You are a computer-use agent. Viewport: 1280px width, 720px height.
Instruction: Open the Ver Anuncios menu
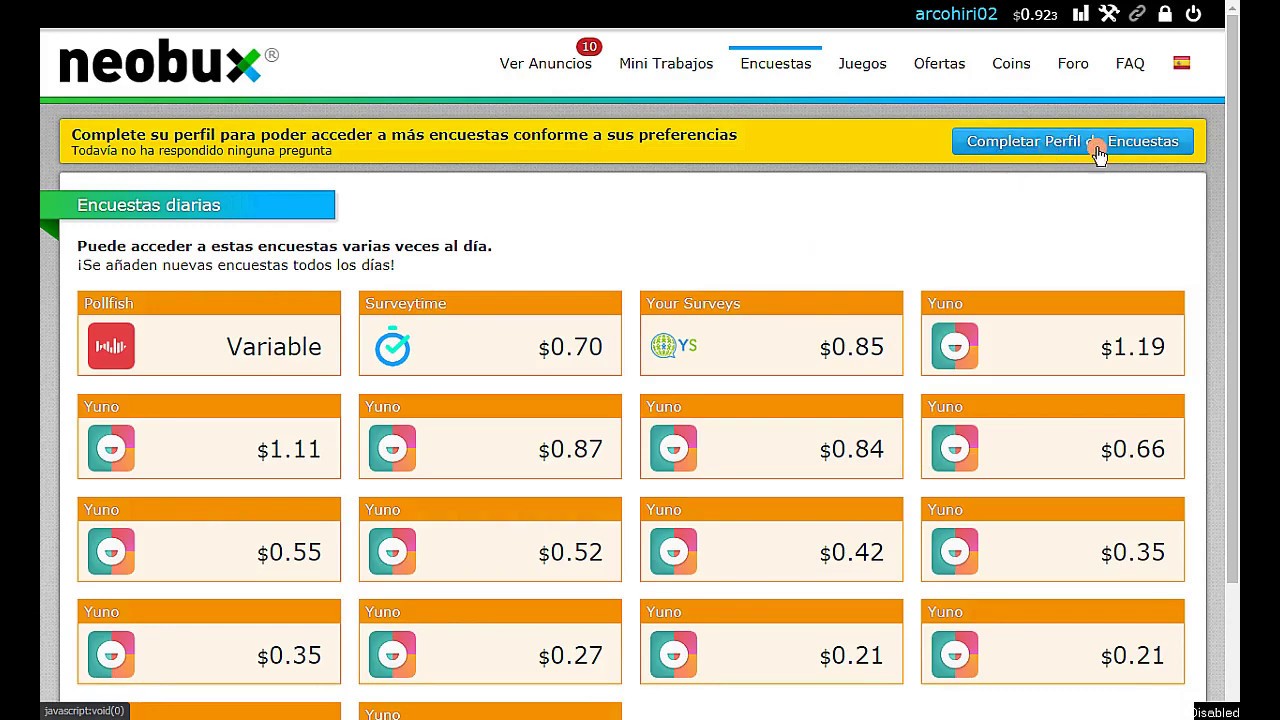[x=546, y=63]
